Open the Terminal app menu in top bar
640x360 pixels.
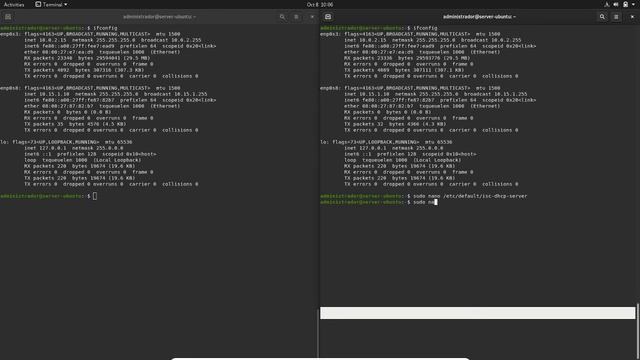tap(51, 4)
